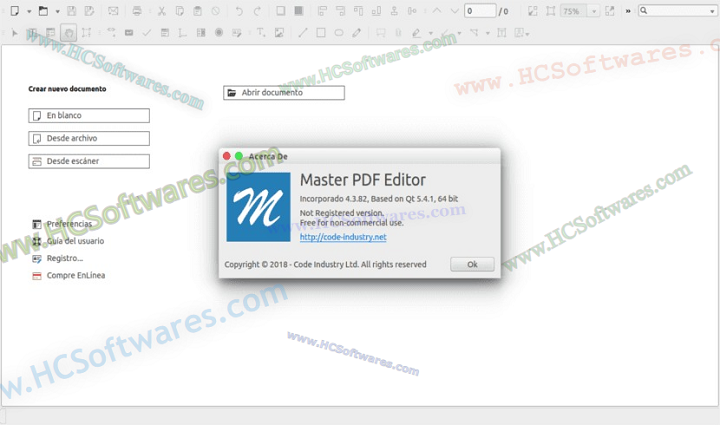Image resolution: width=720 pixels, height=425 pixels.
Task: Select the arrow pointer tool
Action: point(14,32)
